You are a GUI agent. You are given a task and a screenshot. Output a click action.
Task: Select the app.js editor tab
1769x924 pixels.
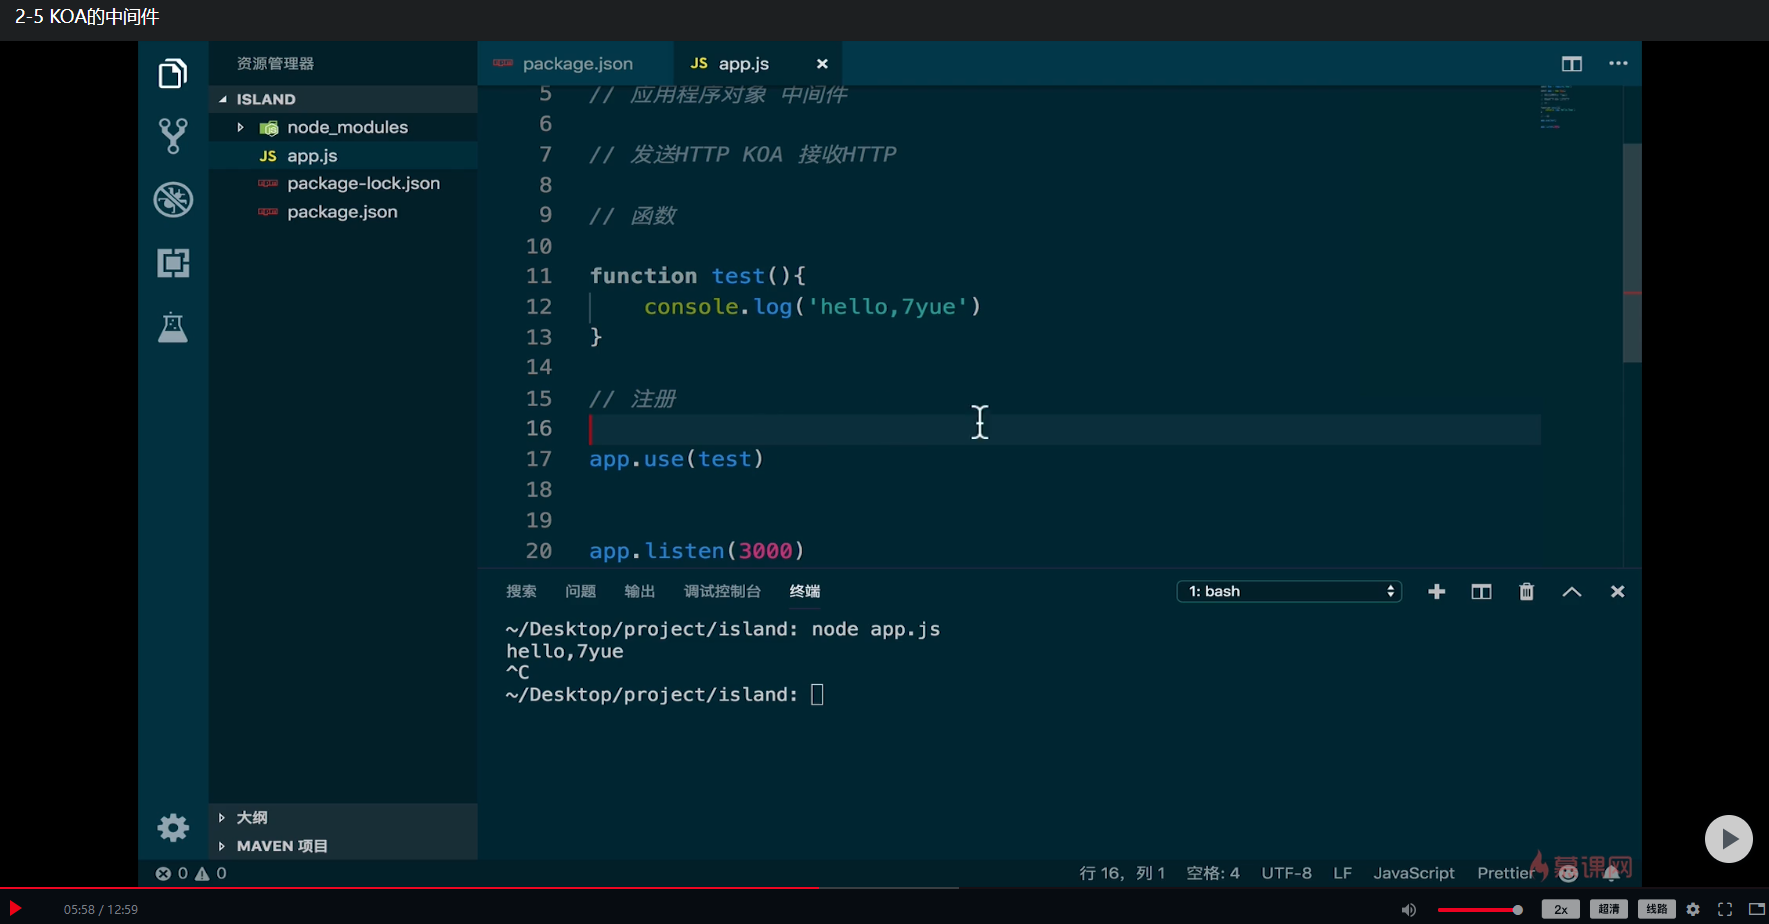[757, 64]
